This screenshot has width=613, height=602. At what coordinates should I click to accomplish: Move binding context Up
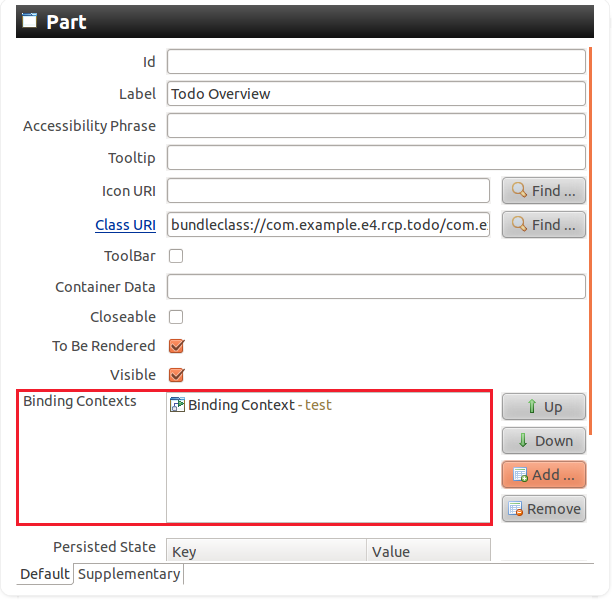(x=543, y=407)
